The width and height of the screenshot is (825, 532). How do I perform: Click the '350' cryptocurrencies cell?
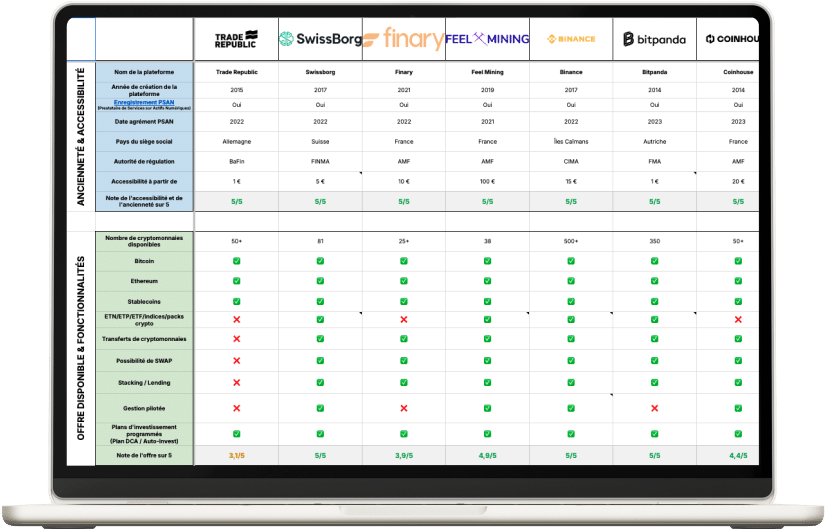pos(655,242)
